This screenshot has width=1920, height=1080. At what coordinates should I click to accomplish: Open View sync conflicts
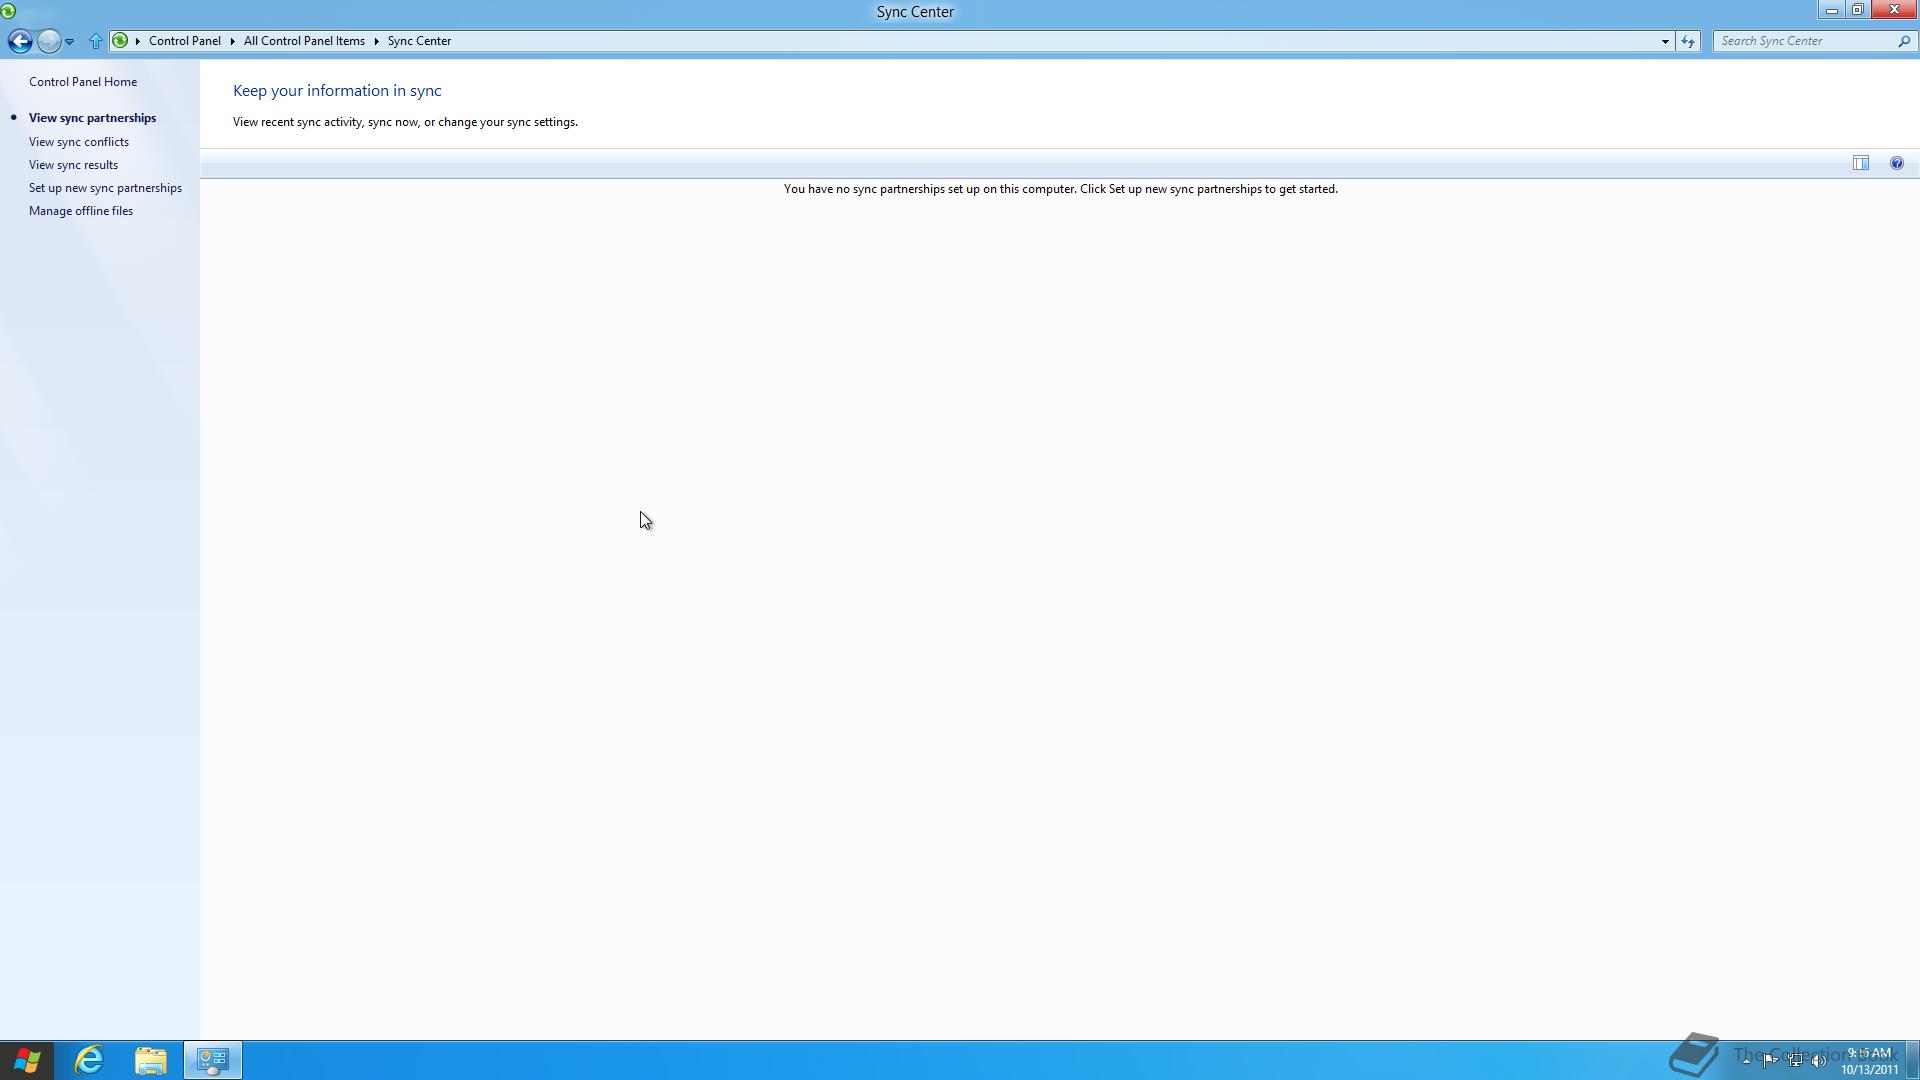pyautogui.click(x=79, y=142)
